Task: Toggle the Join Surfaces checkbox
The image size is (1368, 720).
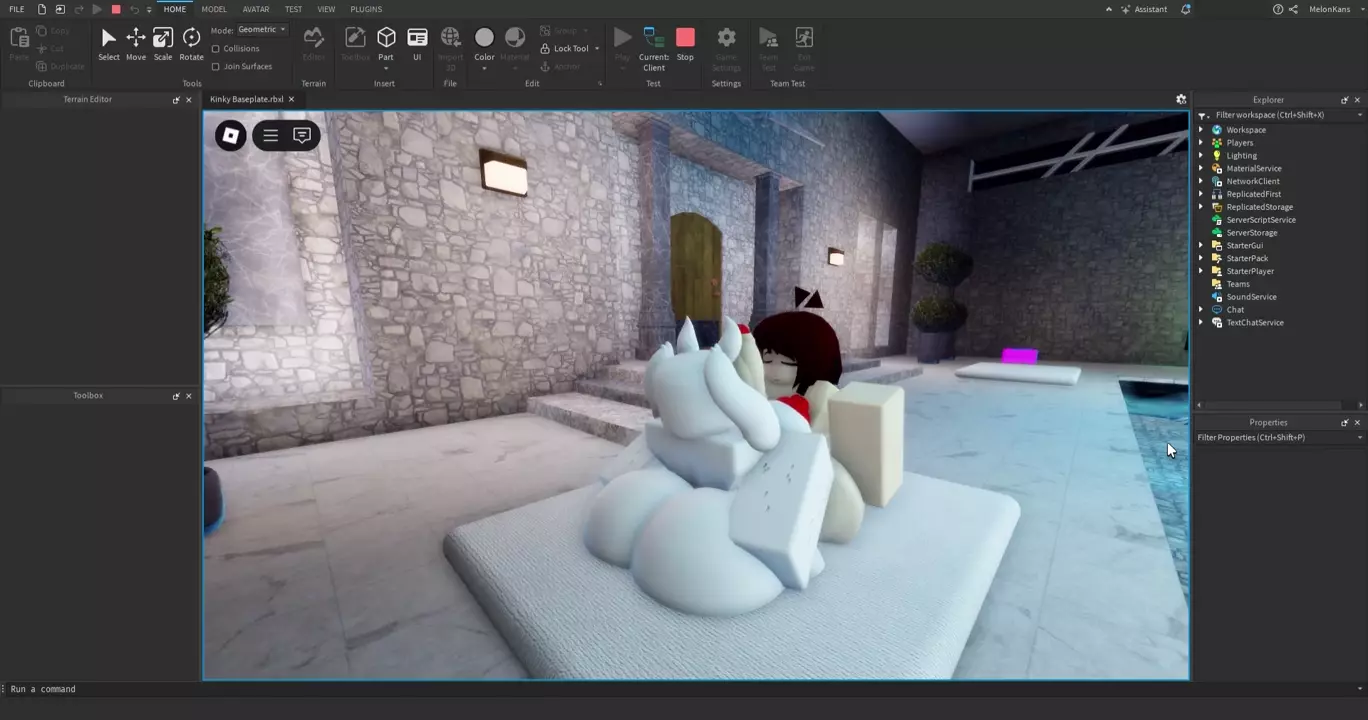Action: tap(216, 67)
